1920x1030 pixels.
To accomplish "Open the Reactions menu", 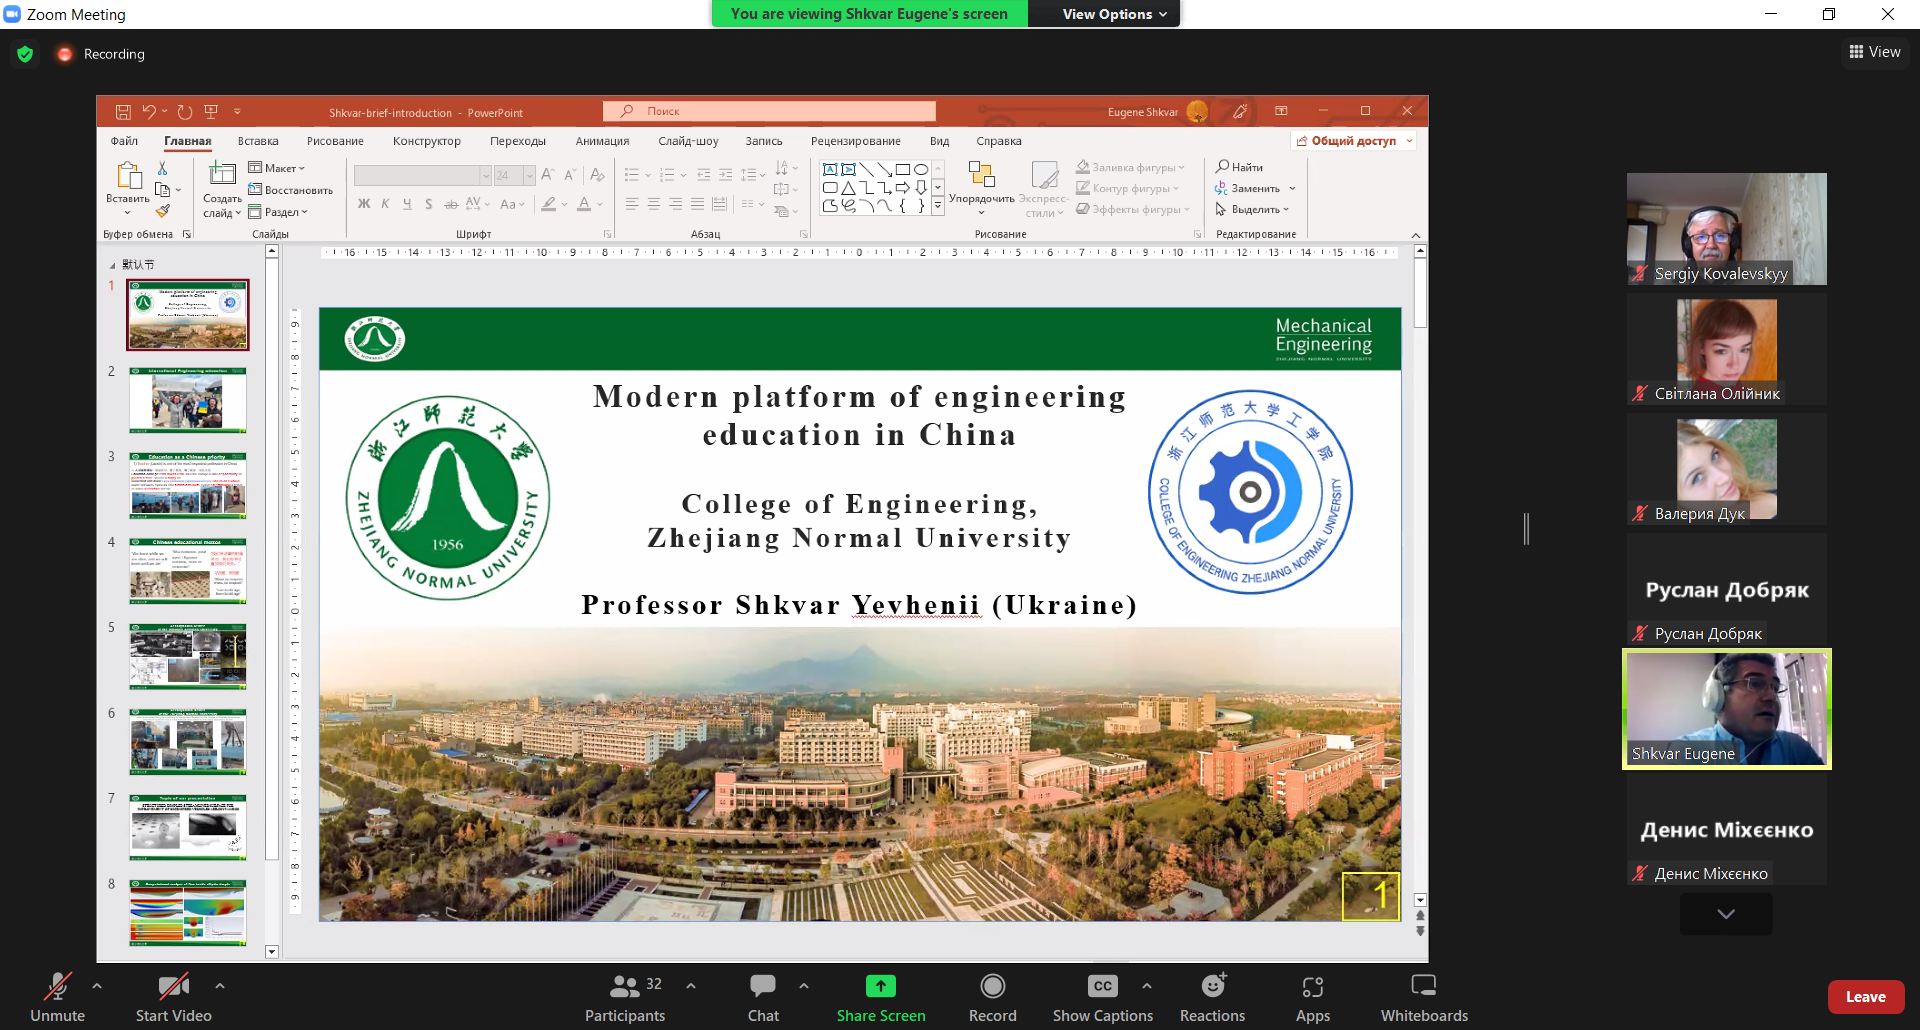I will (x=1212, y=997).
